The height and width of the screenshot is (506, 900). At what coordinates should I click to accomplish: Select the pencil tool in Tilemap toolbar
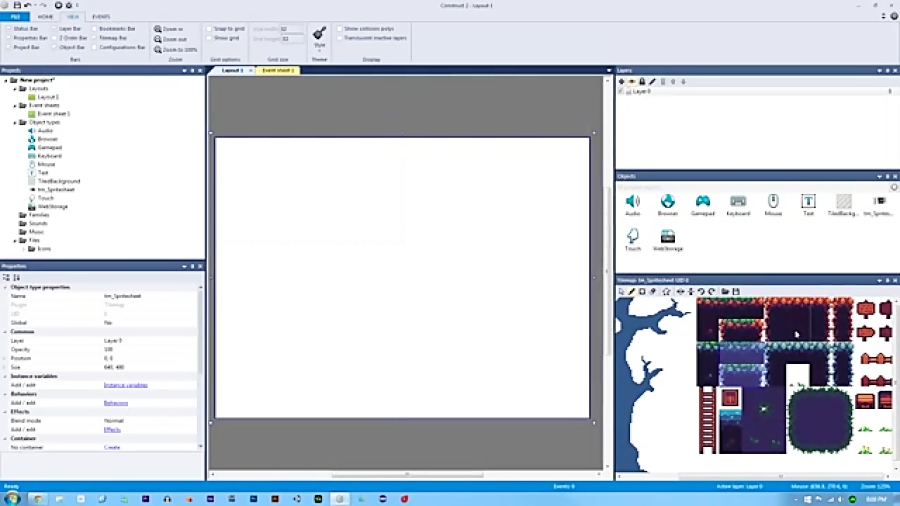pyautogui.click(x=631, y=291)
